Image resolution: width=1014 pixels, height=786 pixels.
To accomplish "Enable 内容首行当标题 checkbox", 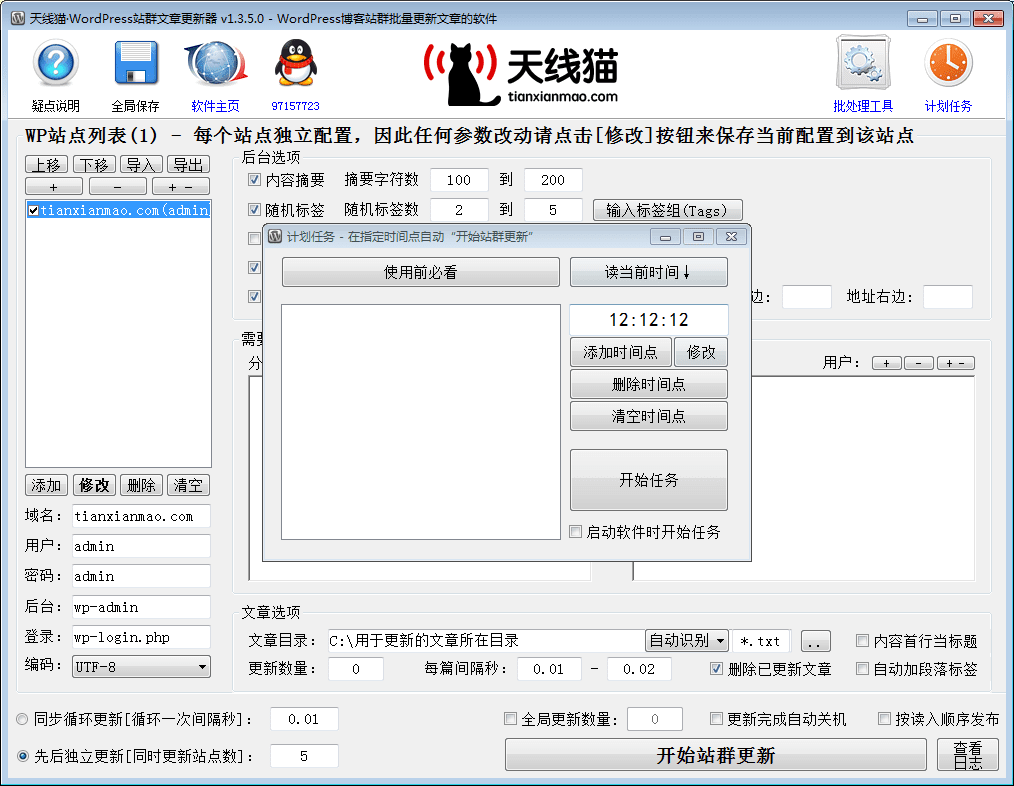I will click(862, 640).
